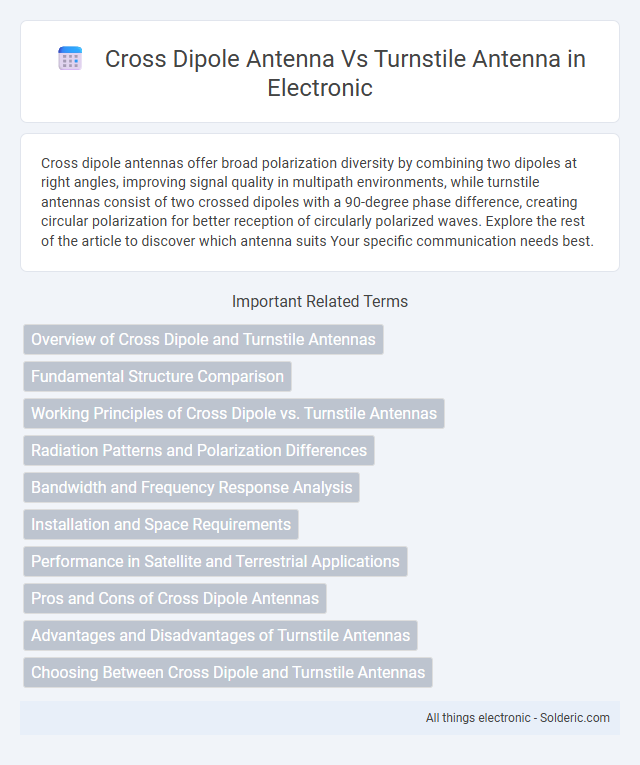Click the word Electronic in the title
Viewport: 640px width, 765px height.
(x=320, y=88)
